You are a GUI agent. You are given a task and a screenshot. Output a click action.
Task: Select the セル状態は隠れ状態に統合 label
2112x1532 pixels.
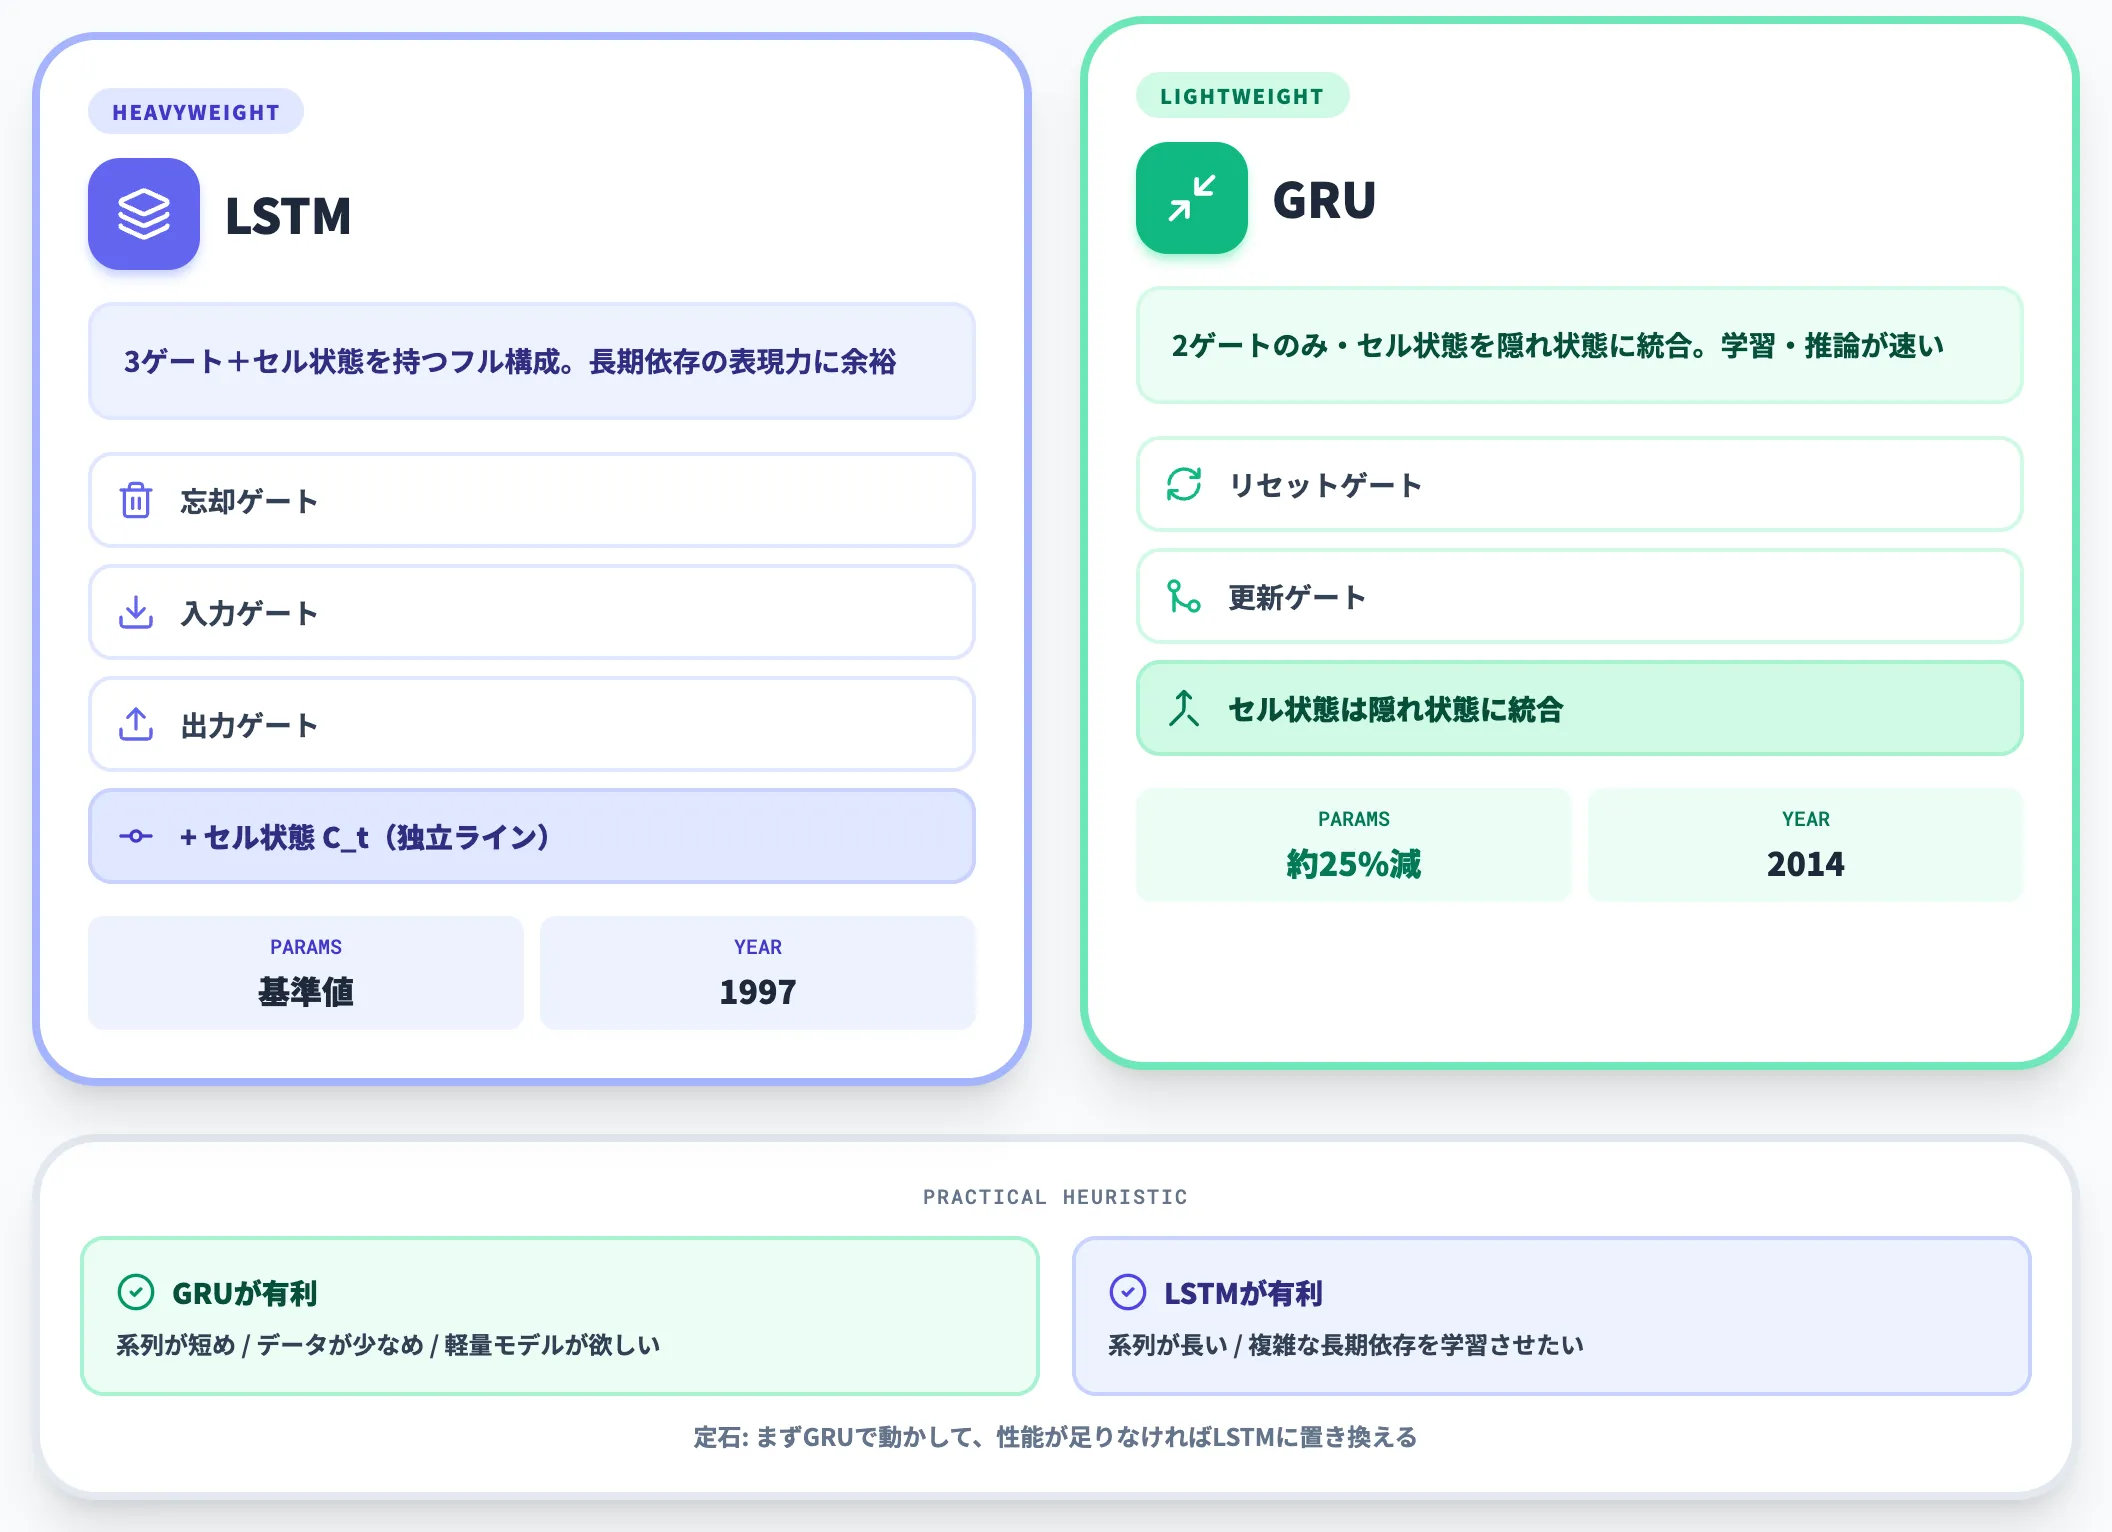(x=1396, y=709)
